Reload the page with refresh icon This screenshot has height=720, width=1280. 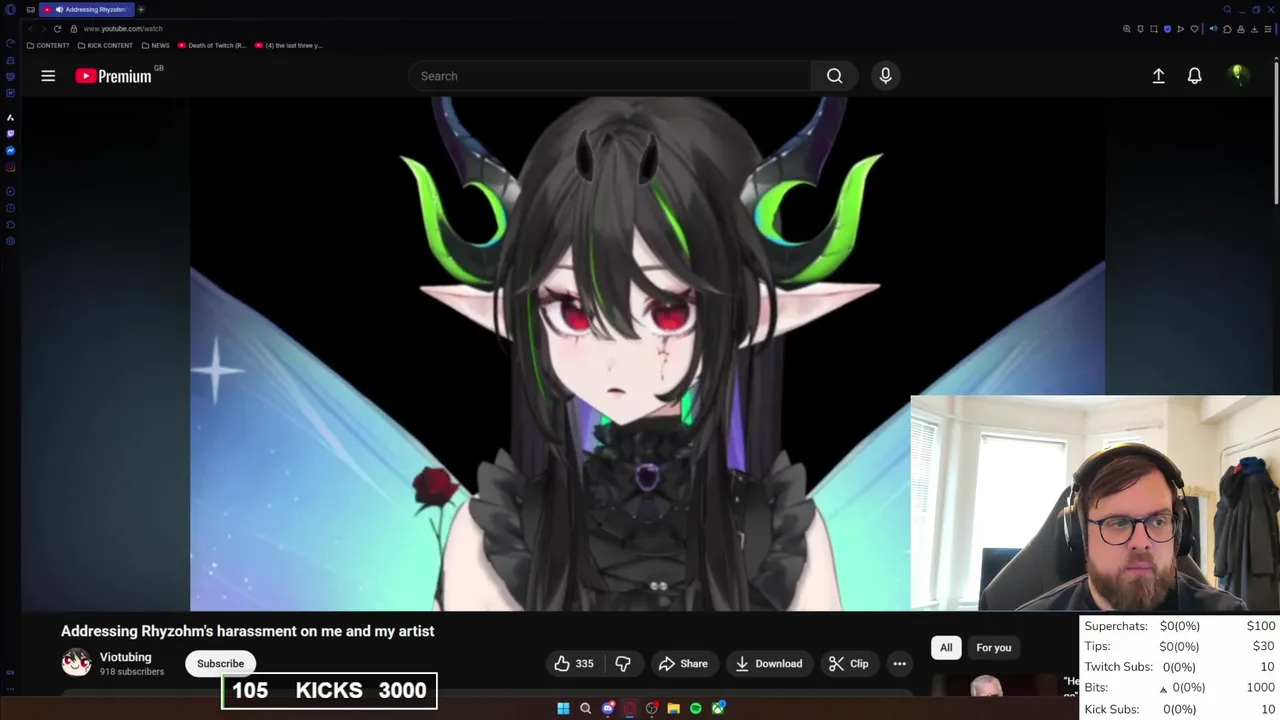pyautogui.click(x=57, y=29)
